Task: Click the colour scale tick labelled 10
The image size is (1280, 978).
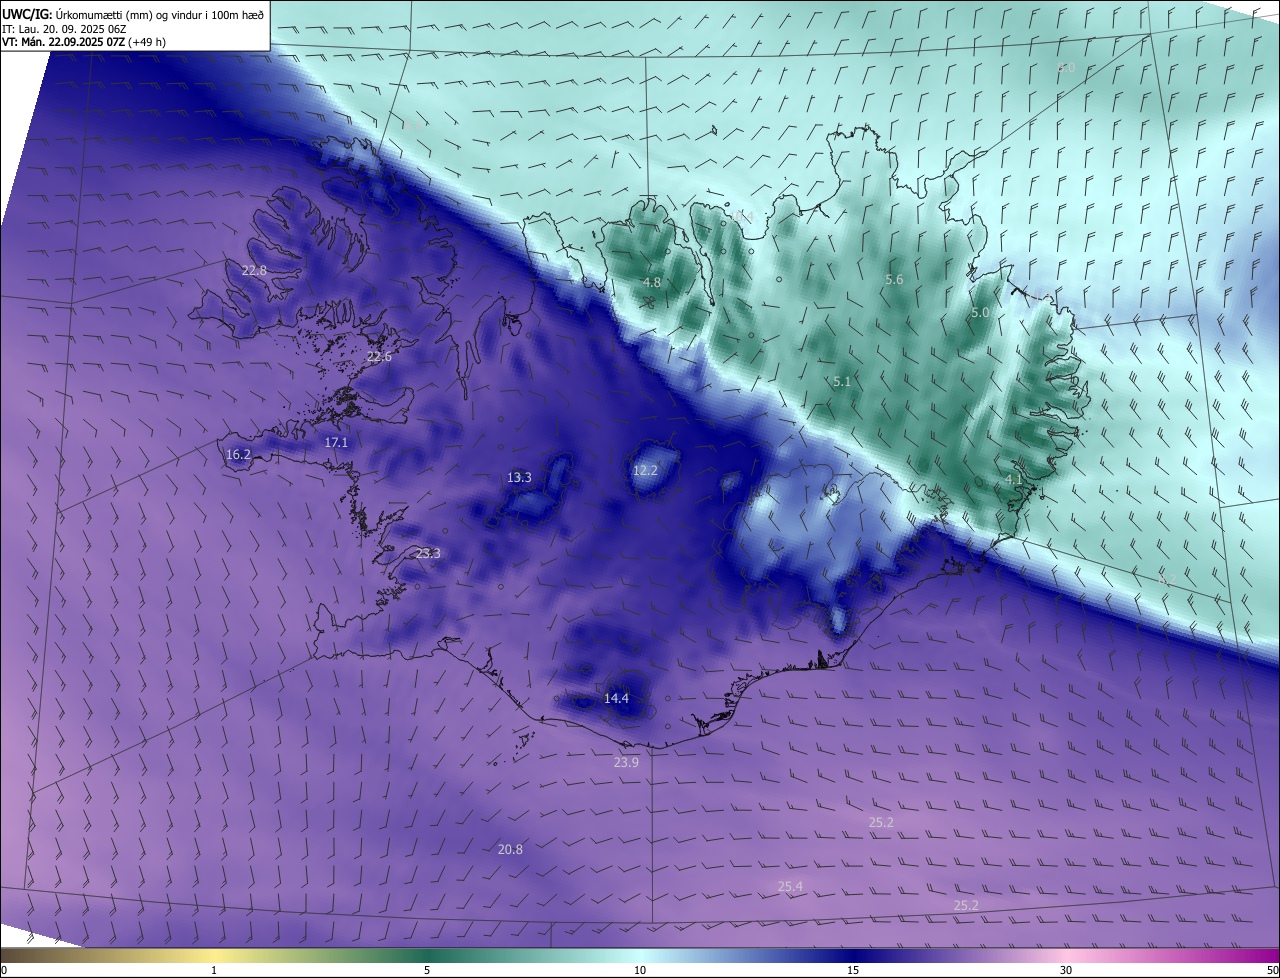Action: pos(640,970)
